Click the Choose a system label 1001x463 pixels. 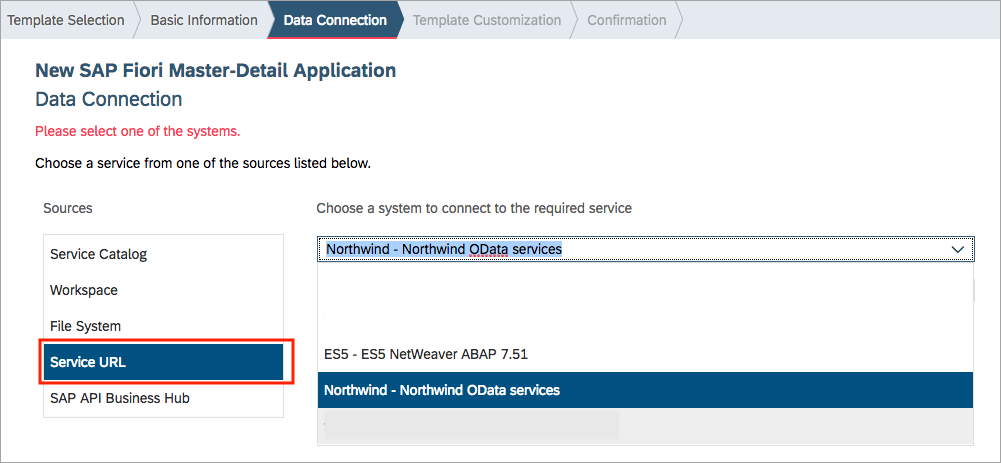(474, 208)
